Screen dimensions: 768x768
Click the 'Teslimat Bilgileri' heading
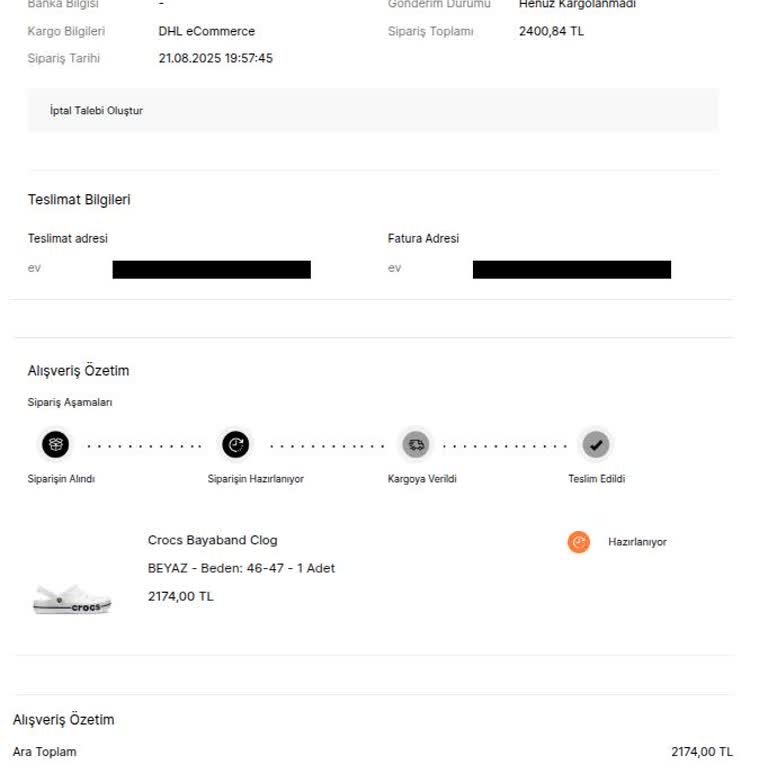tap(79, 200)
